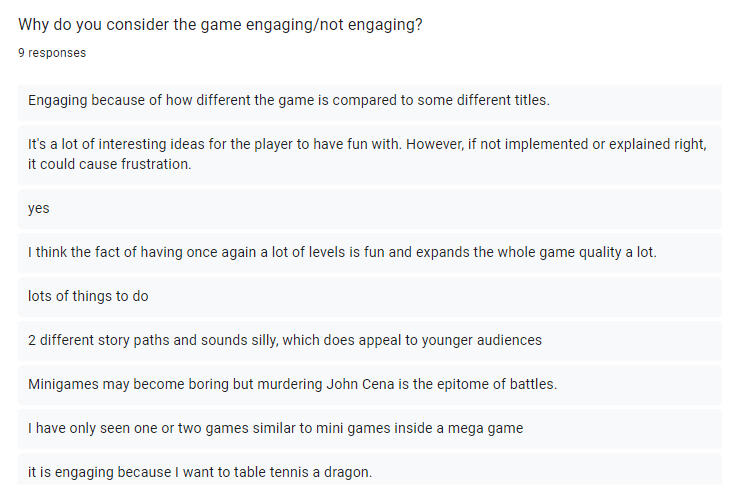
Task: Click the word "dragon" in the last response
Action: coord(347,472)
